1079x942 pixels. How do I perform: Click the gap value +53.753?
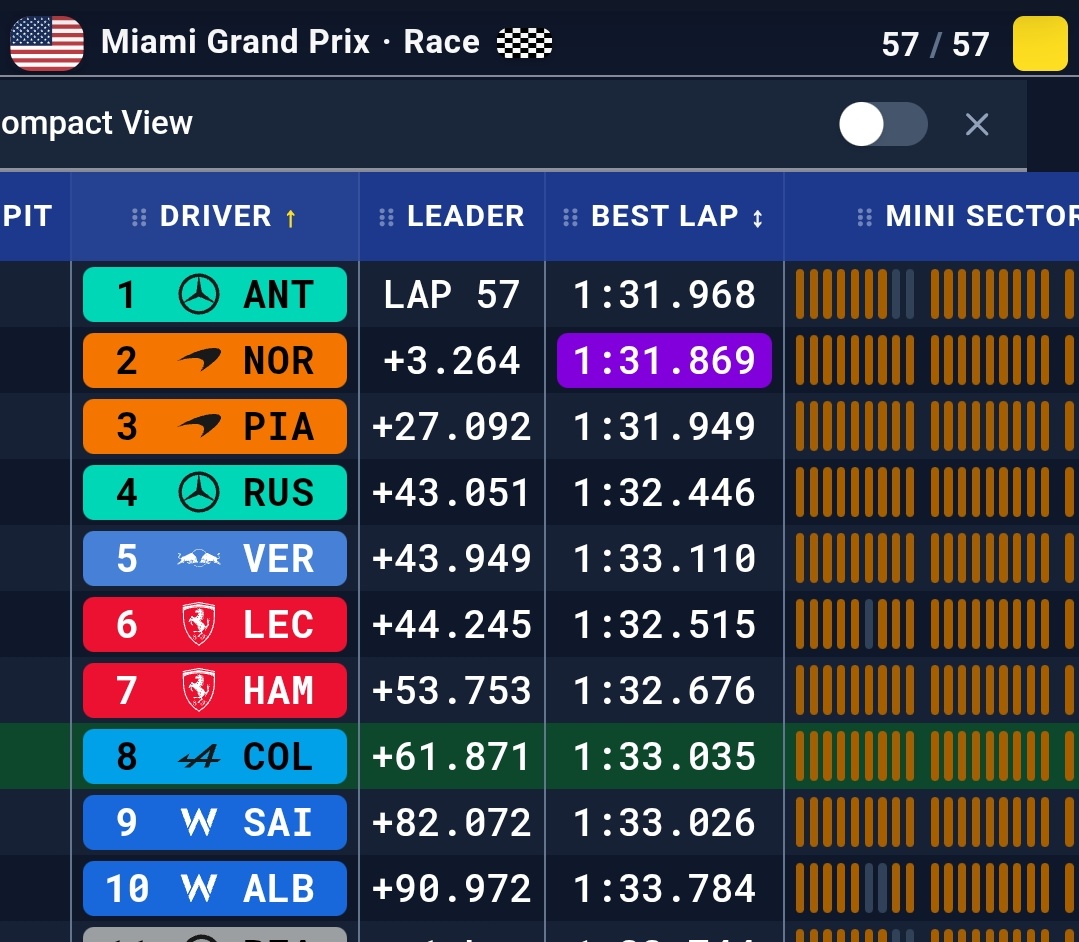pyautogui.click(x=451, y=691)
